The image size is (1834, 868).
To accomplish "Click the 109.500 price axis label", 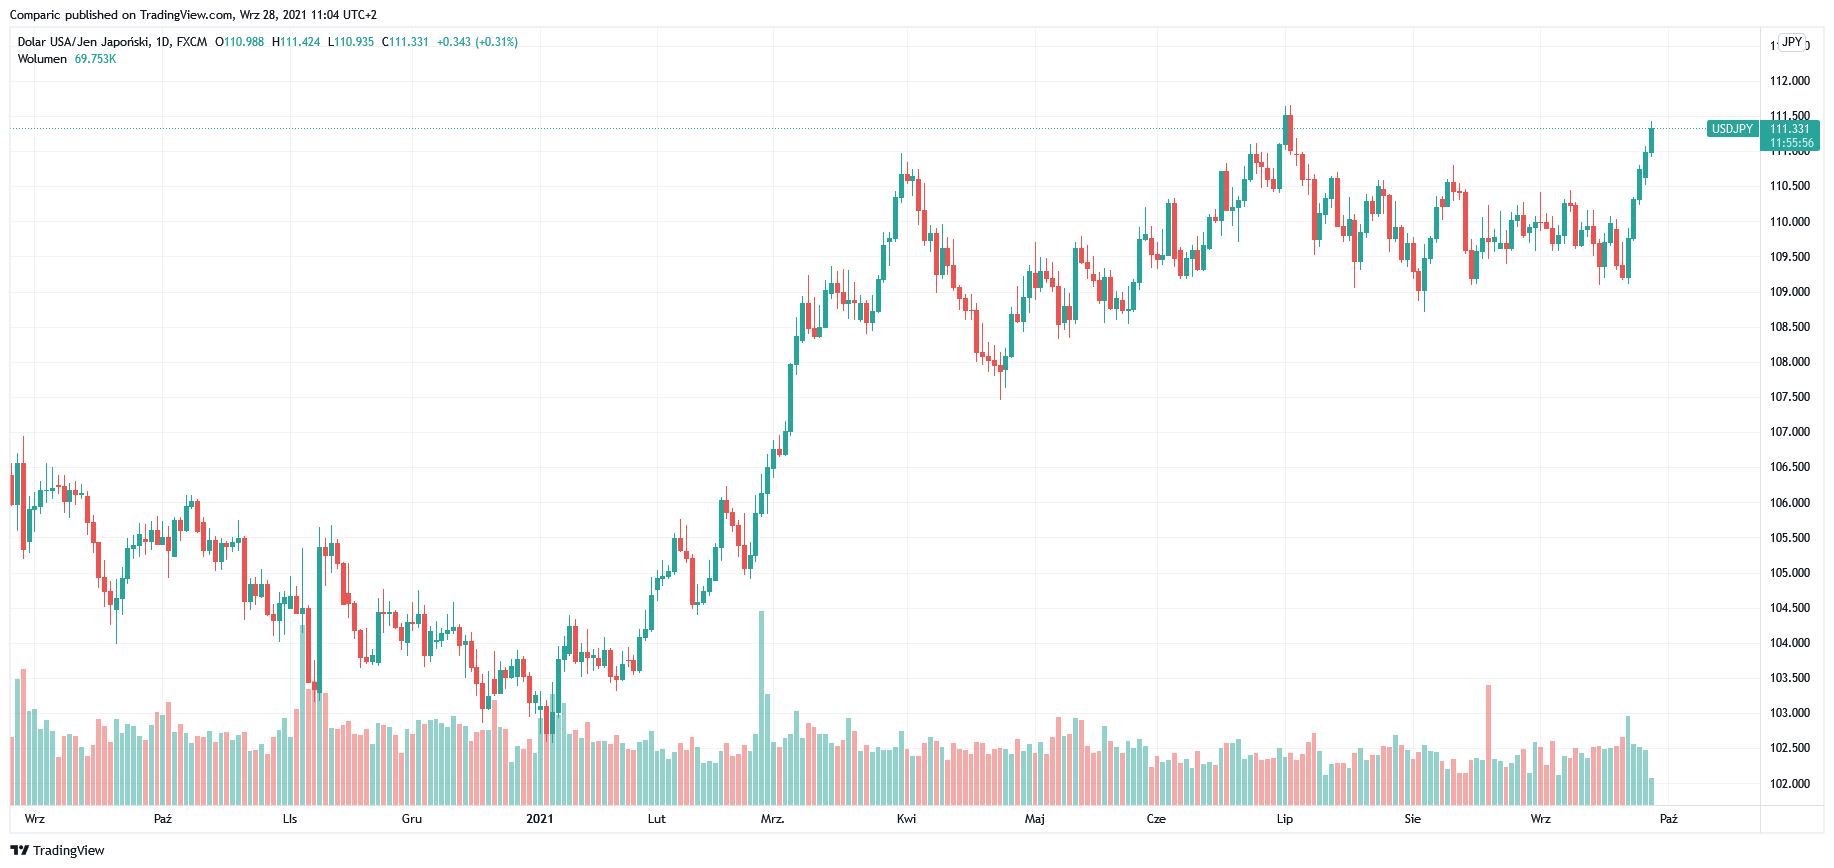I will (x=1790, y=257).
